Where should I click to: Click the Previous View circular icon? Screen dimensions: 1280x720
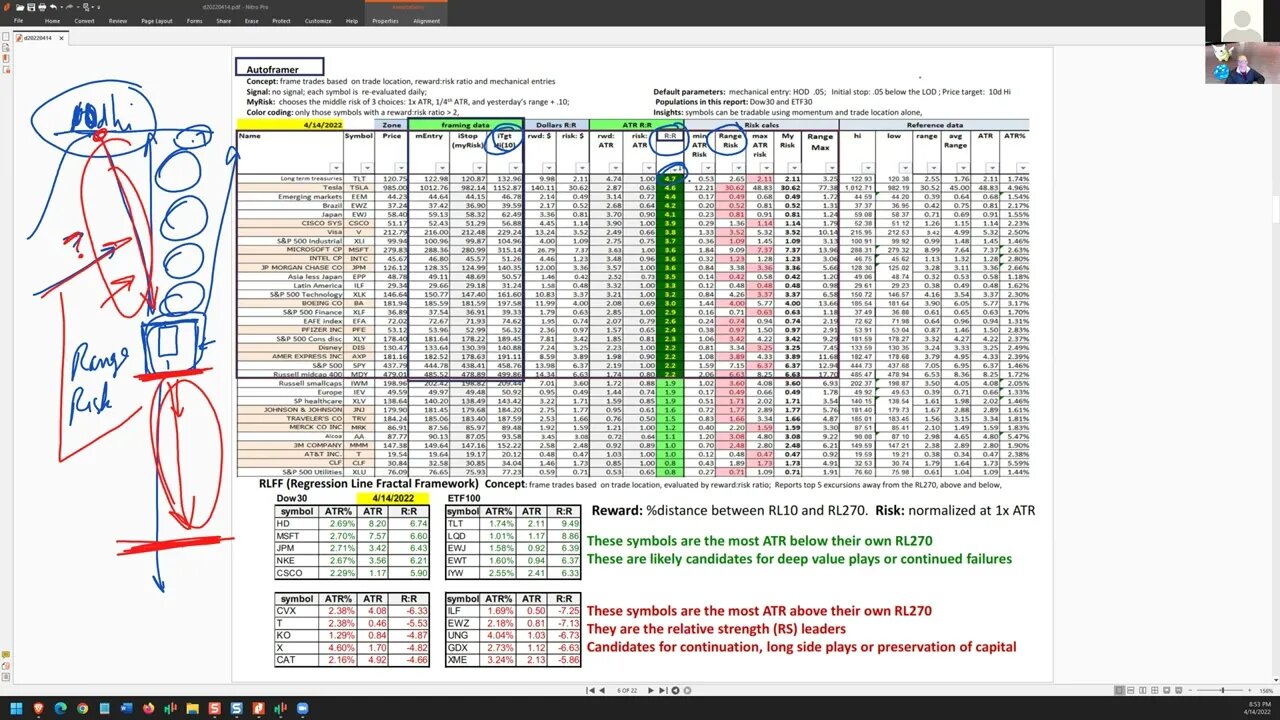[x=675, y=690]
